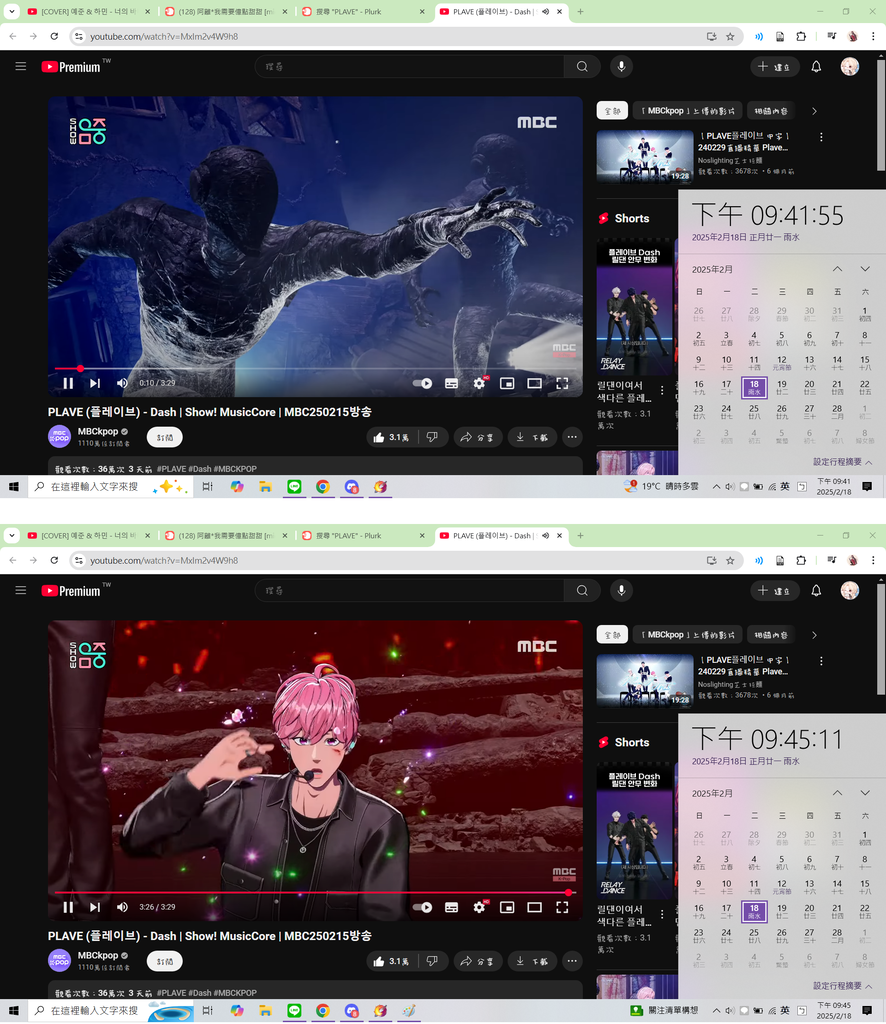The width and height of the screenshot is (886, 1024).
Task: Switch lower player to miniplayer
Action: 507,907
